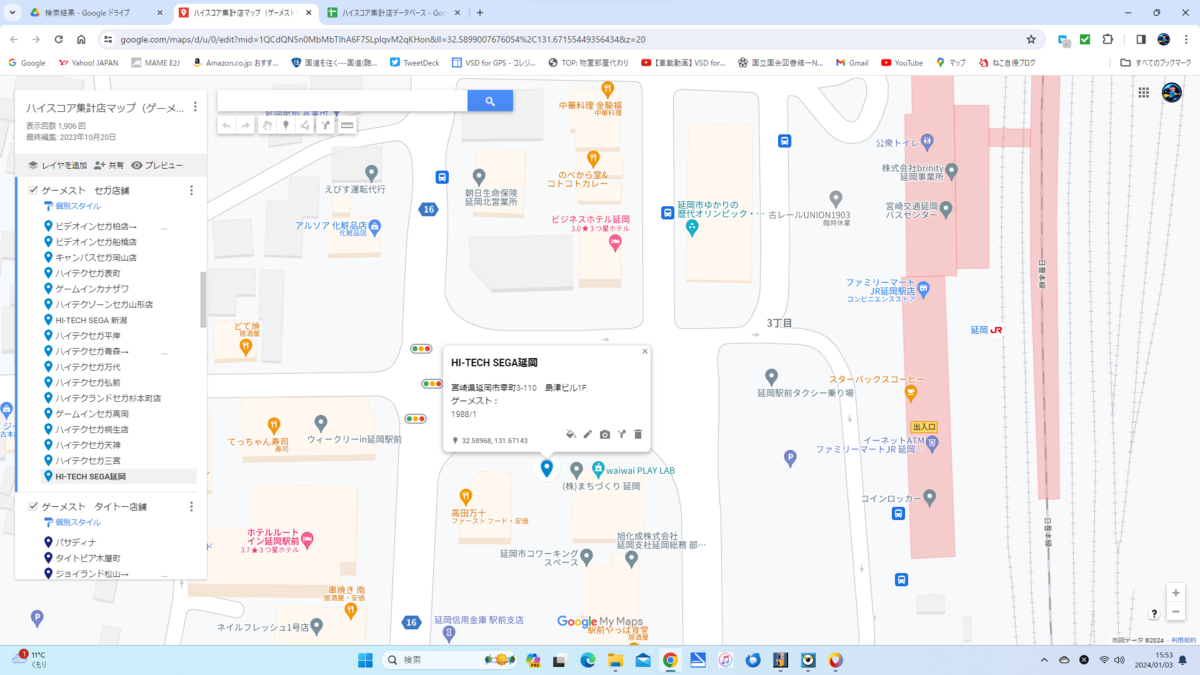Screen dimensions: 1200x675
Task: Open the TweetDeck bookmark
Action: pyautogui.click(x=414, y=62)
